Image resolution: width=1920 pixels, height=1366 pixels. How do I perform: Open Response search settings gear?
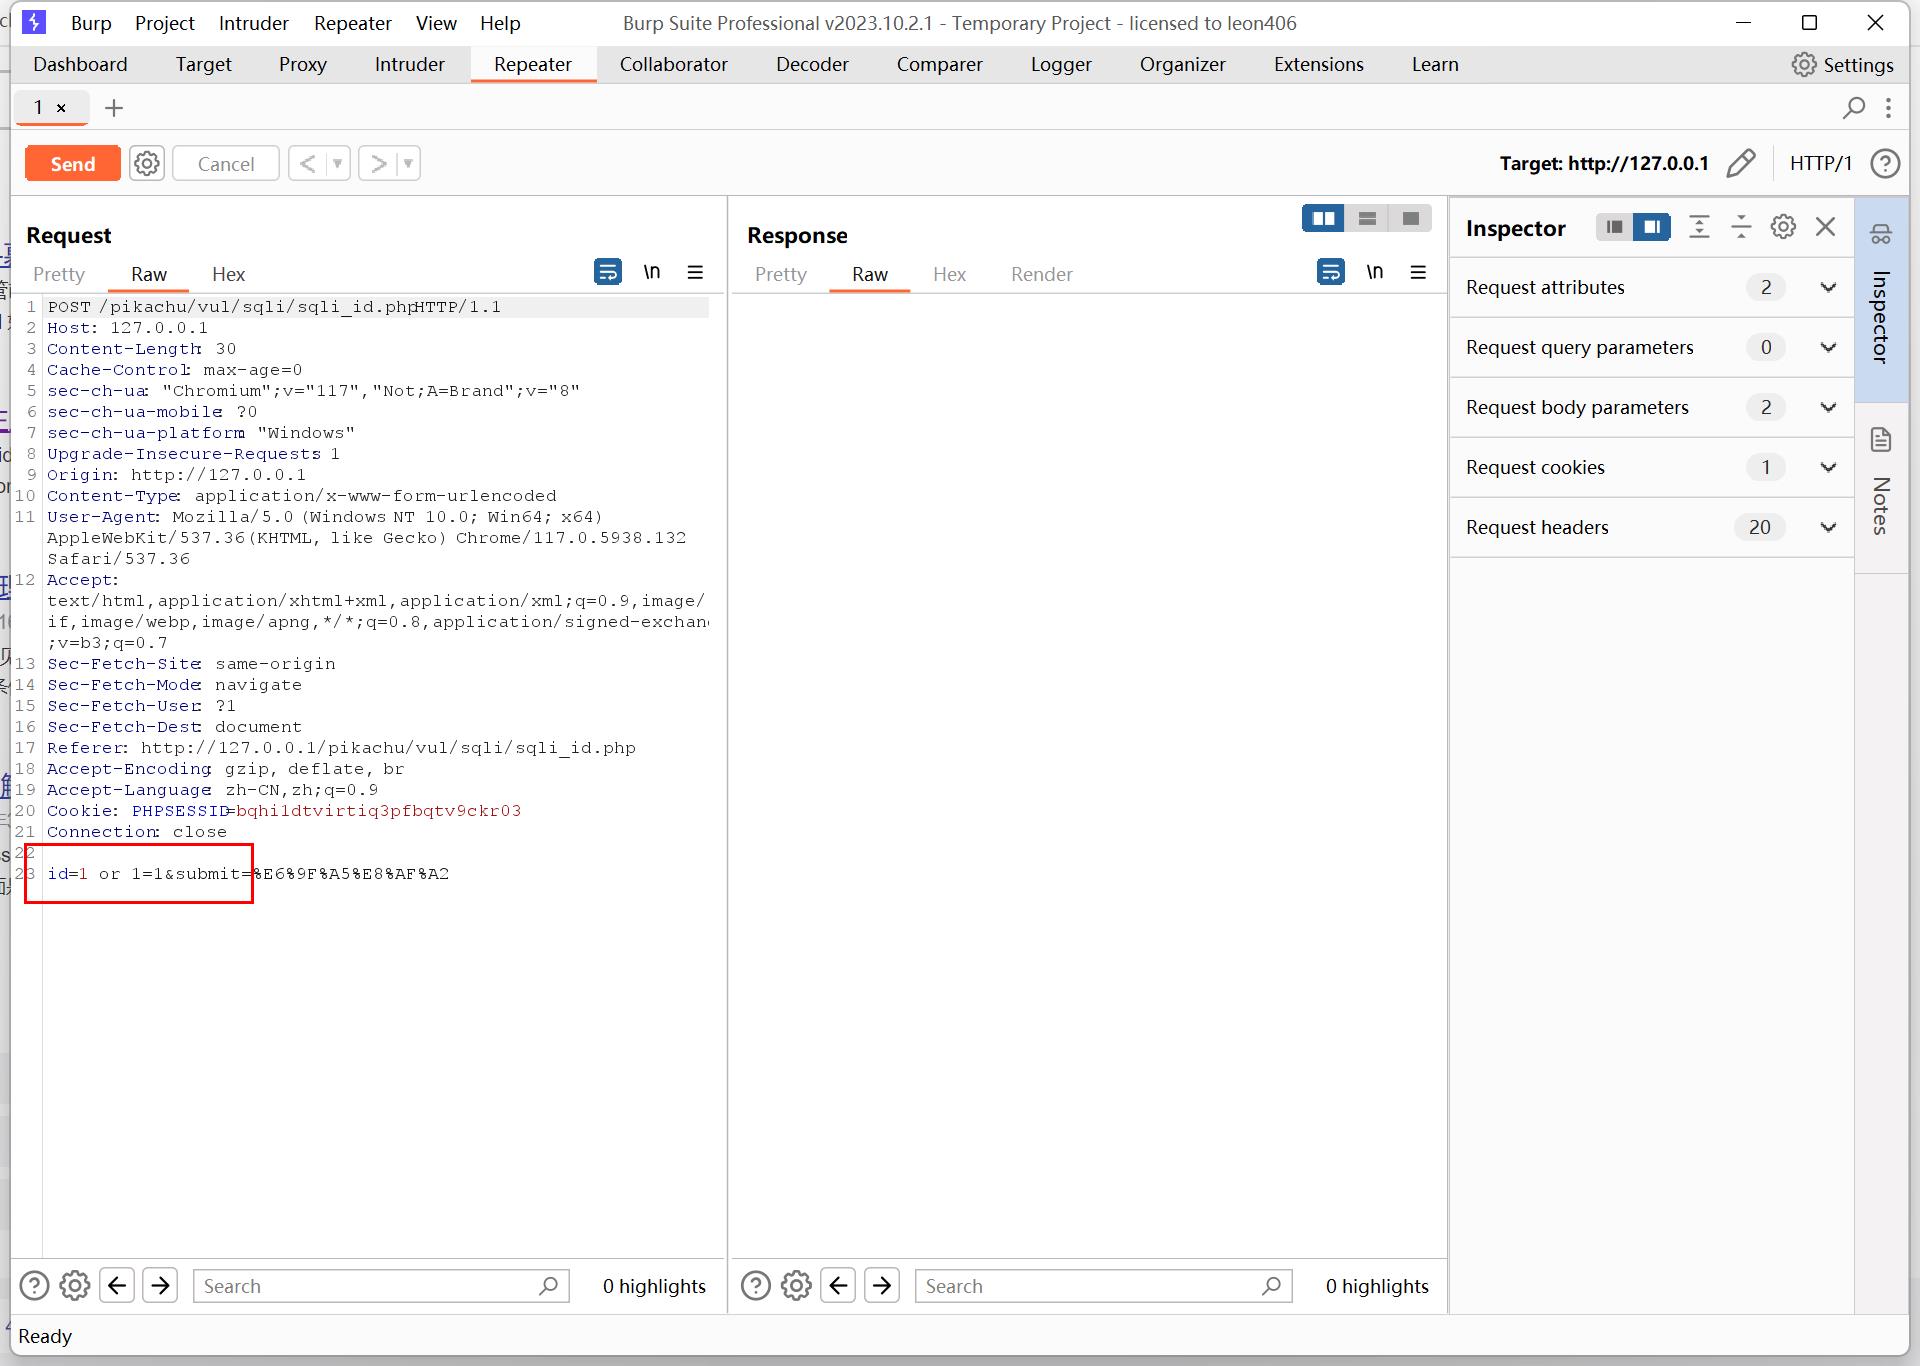click(x=796, y=1286)
